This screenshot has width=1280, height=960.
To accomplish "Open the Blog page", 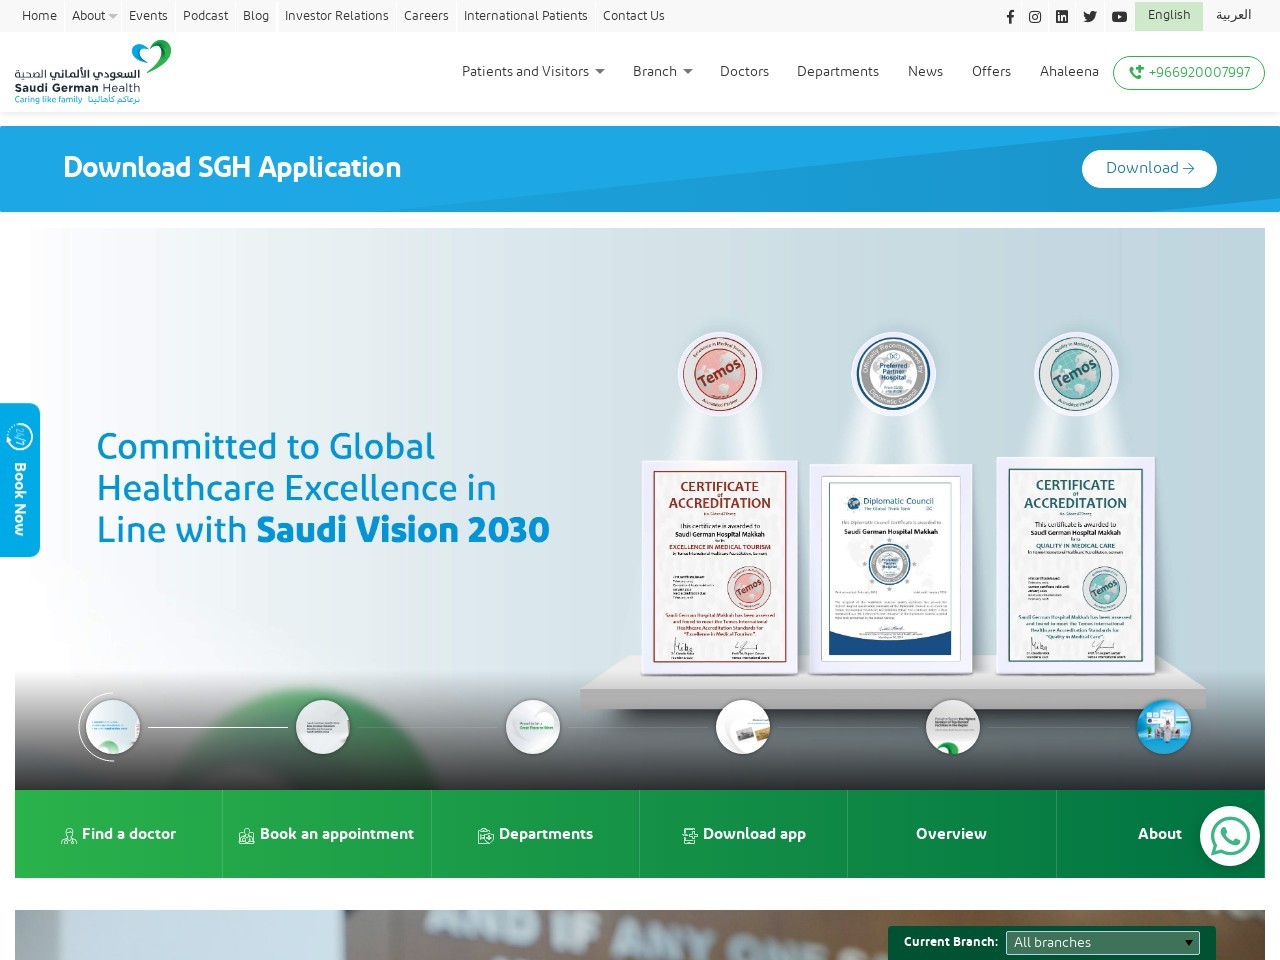I will (x=256, y=16).
